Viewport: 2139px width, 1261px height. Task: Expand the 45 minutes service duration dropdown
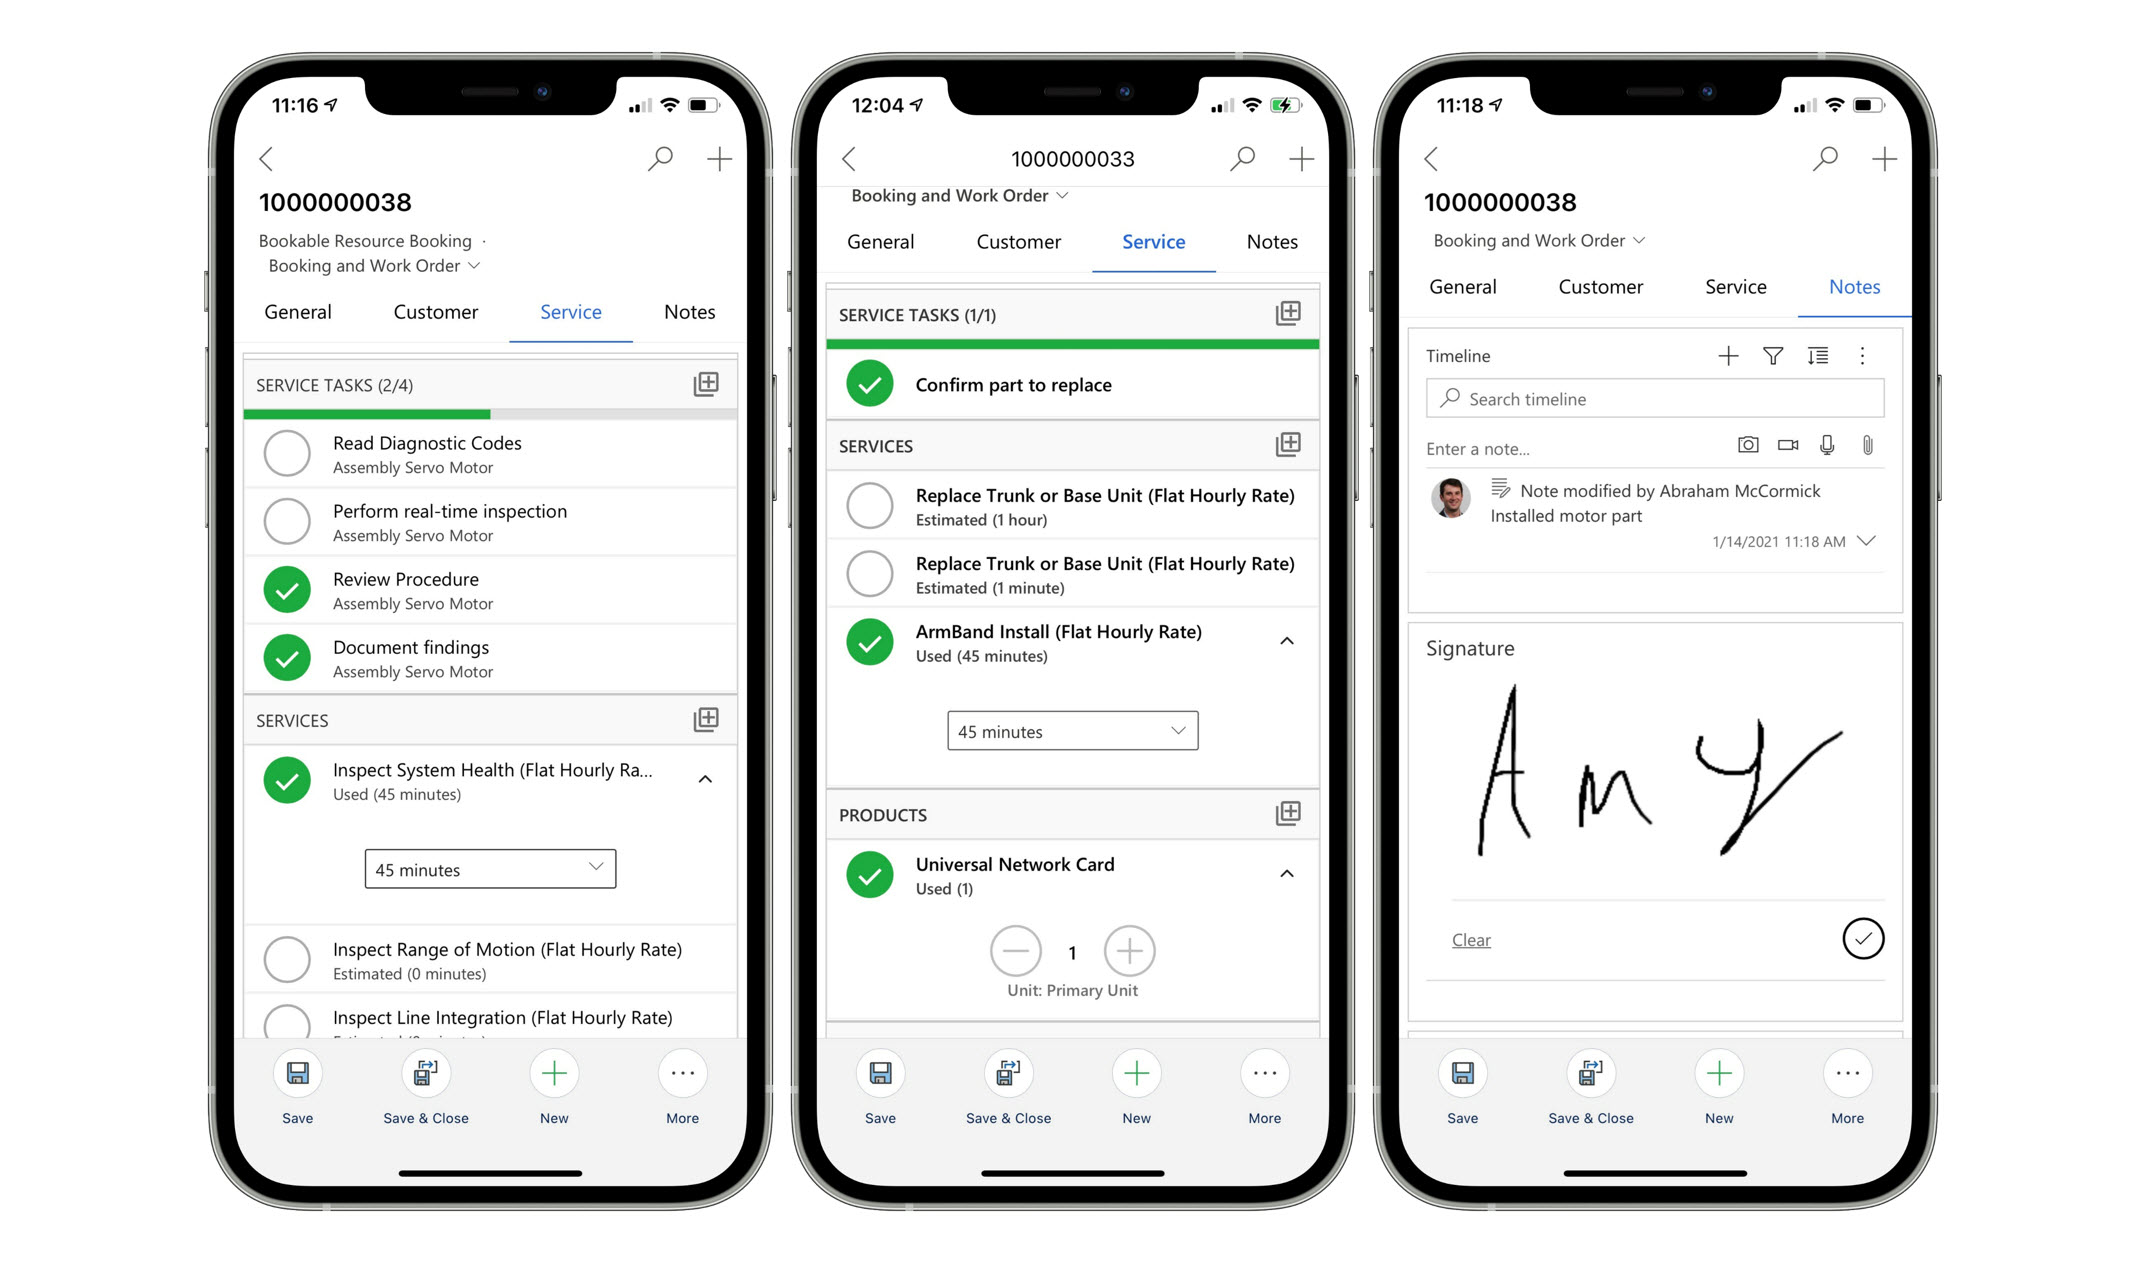(x=1070, y=731)
